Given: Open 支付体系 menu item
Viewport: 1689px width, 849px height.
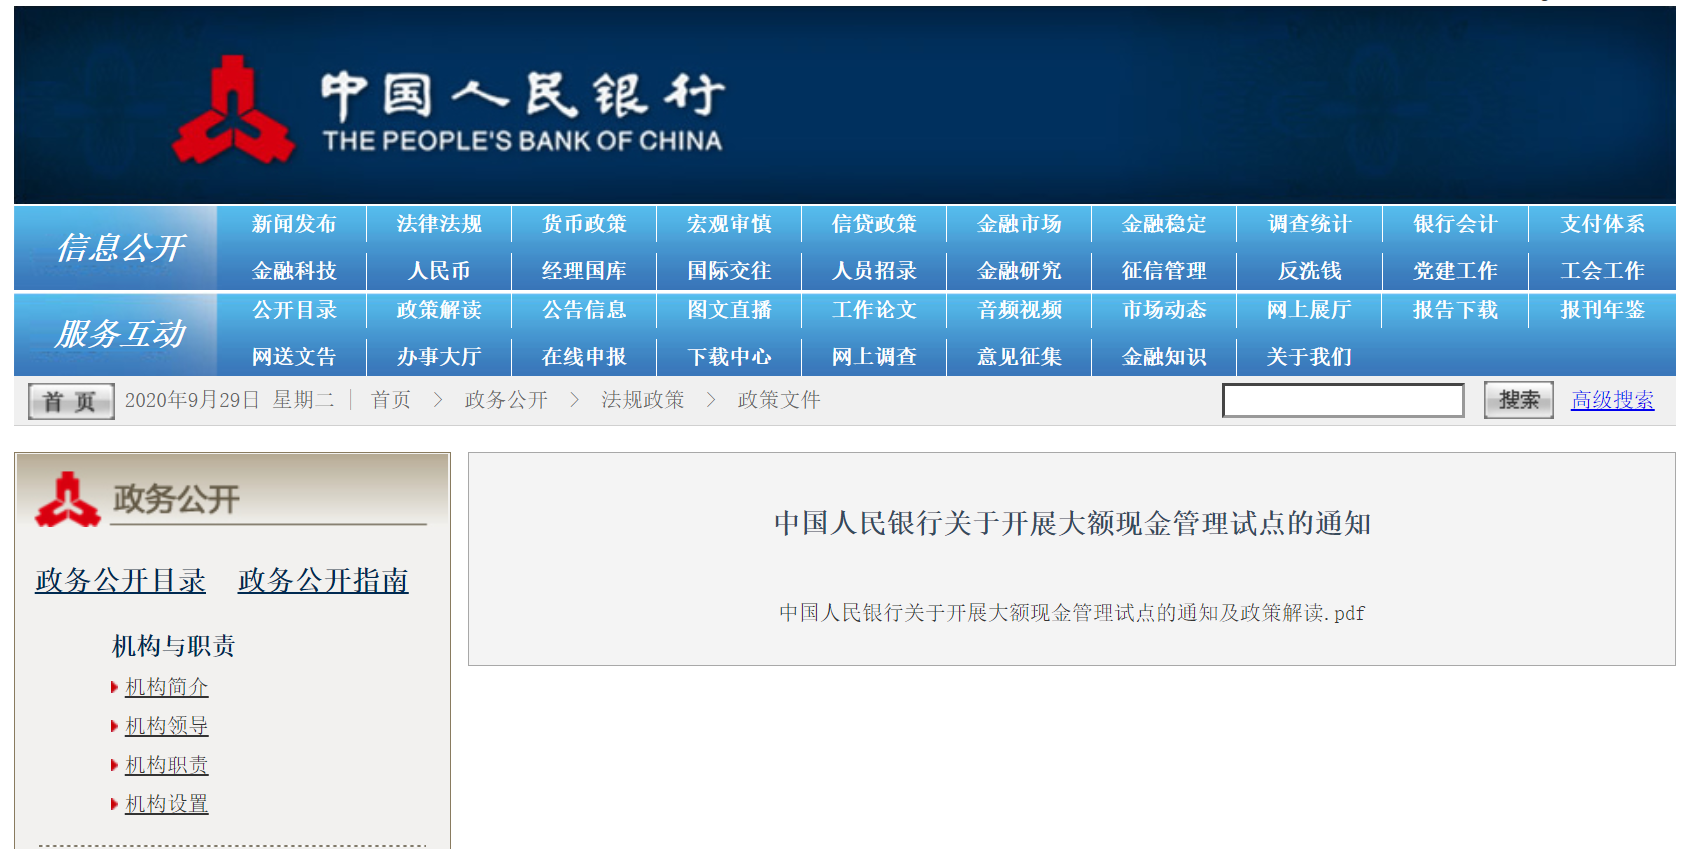Looking at the screenshot, I should tap(1602, 224).
